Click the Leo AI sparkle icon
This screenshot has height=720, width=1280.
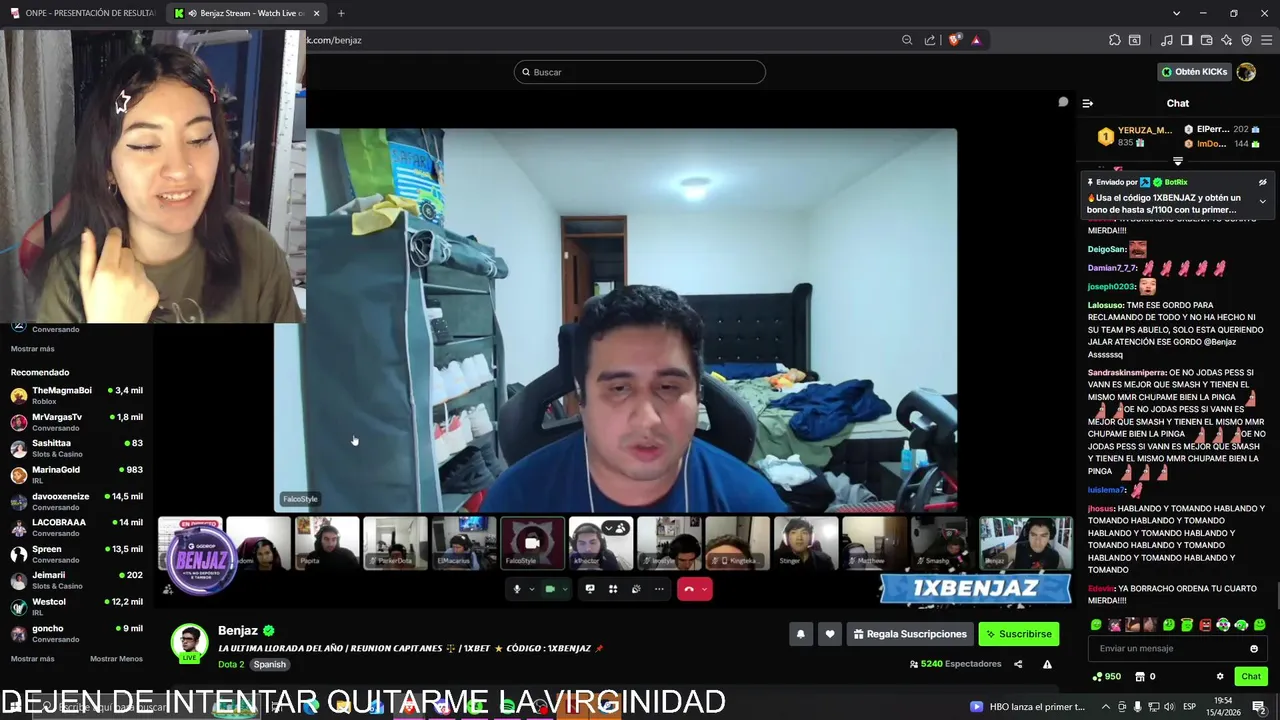[x=1226, y=40]
